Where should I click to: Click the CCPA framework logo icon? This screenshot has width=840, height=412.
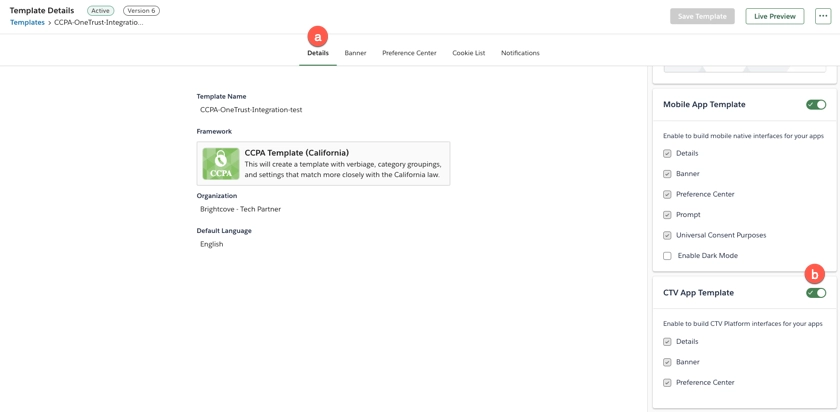[221, 163]
